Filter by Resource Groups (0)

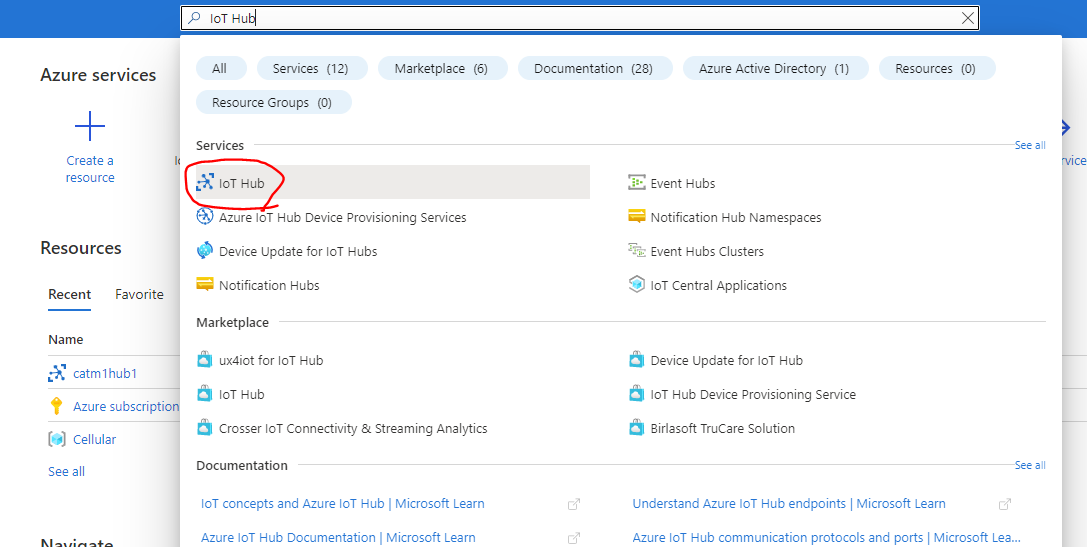tap(272, 103)
